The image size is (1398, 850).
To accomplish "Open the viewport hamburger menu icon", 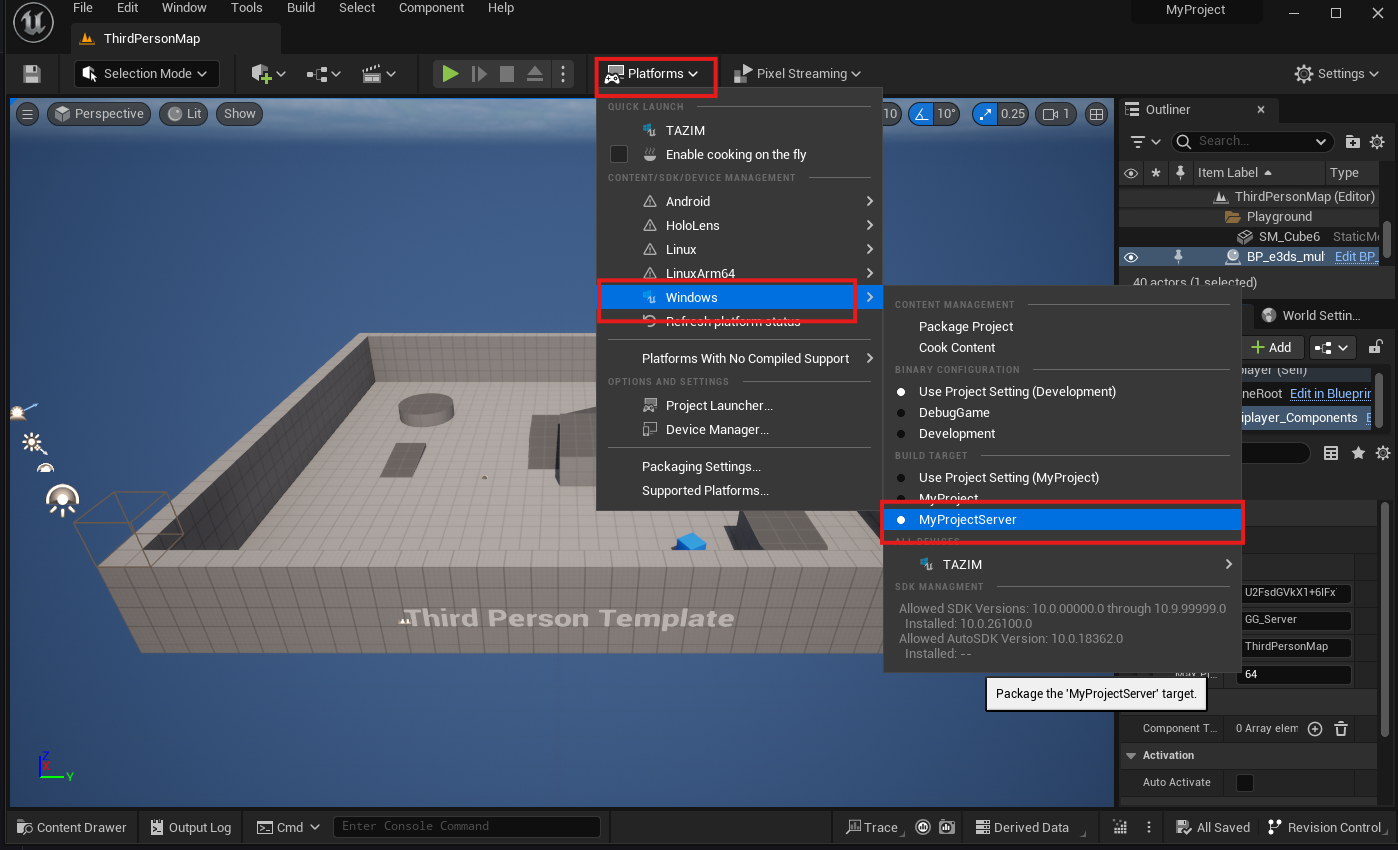I will 28,114.
